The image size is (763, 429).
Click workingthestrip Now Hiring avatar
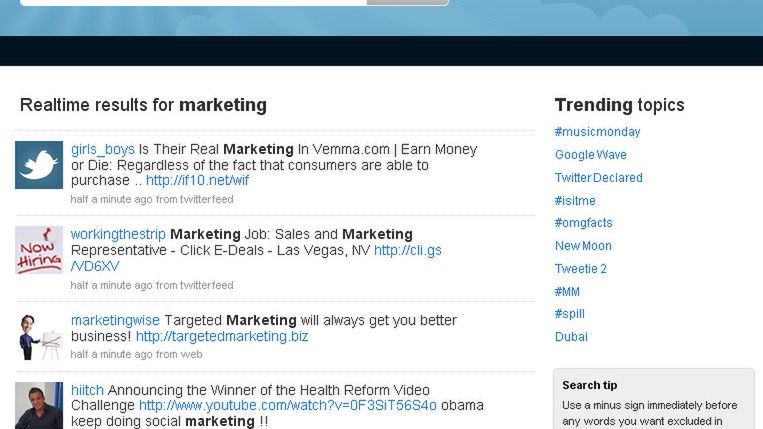pos(39,250)
